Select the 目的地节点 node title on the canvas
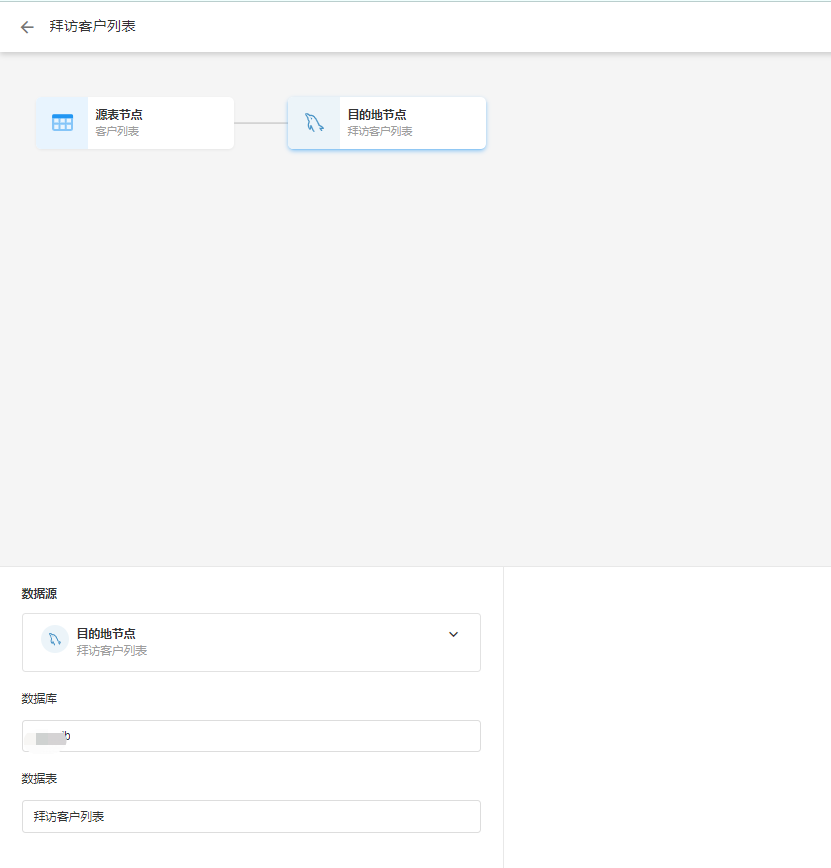 [377, 115]
